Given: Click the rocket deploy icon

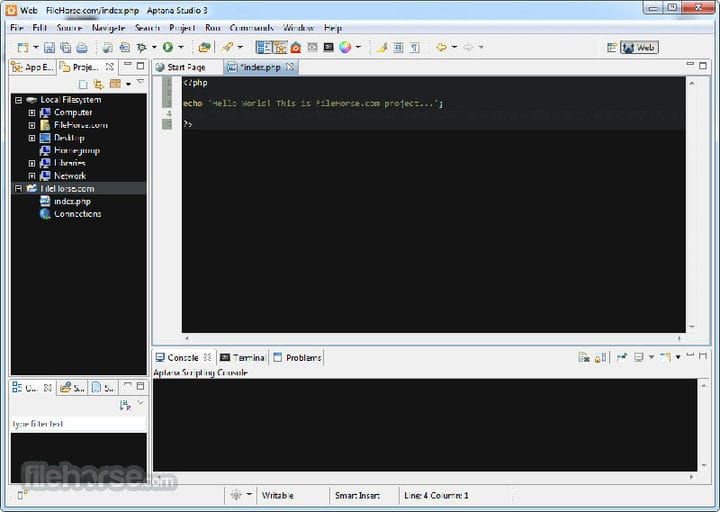Looking at the screenshot, I should (x=228, y=47).
